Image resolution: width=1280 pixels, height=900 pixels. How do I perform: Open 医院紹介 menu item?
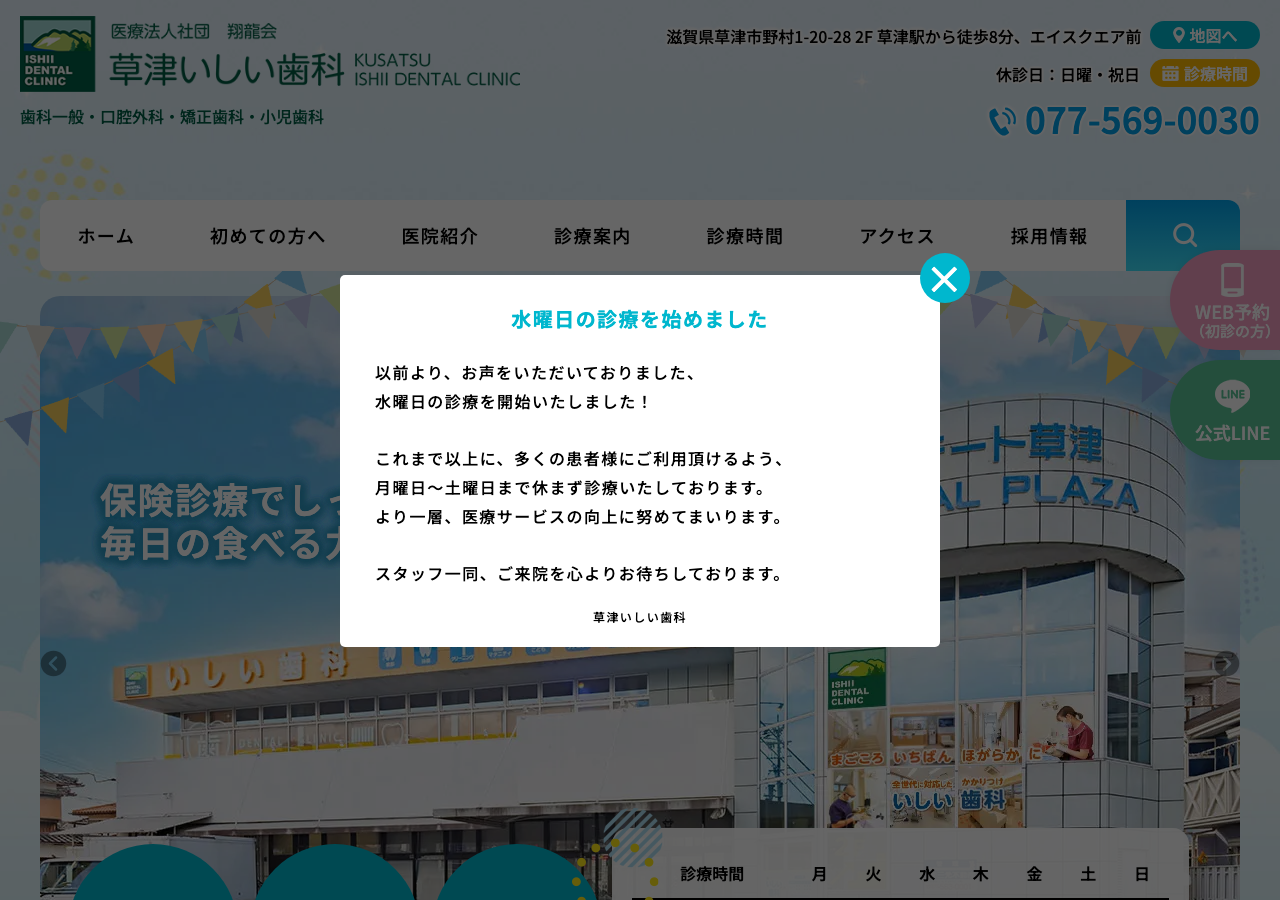(440, 236)
